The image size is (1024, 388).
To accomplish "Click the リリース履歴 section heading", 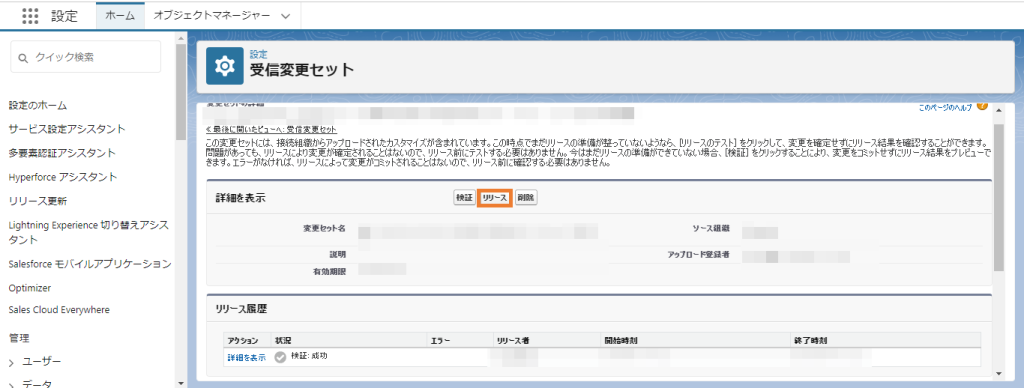I will 241,309.
